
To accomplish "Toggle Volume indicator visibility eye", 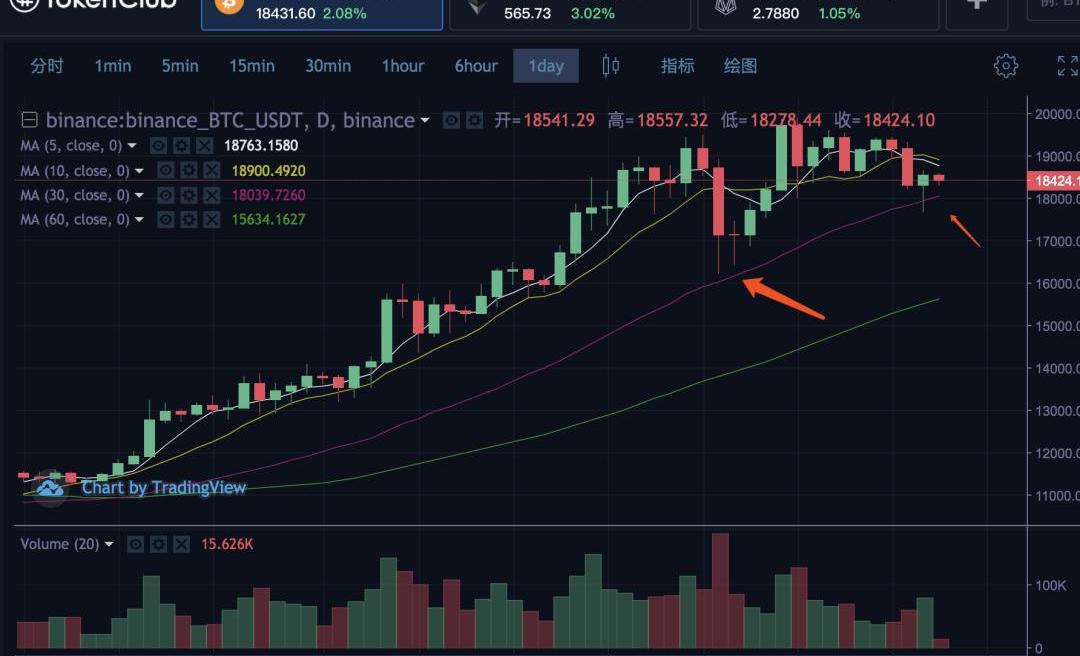I will (x=137, y=544).
